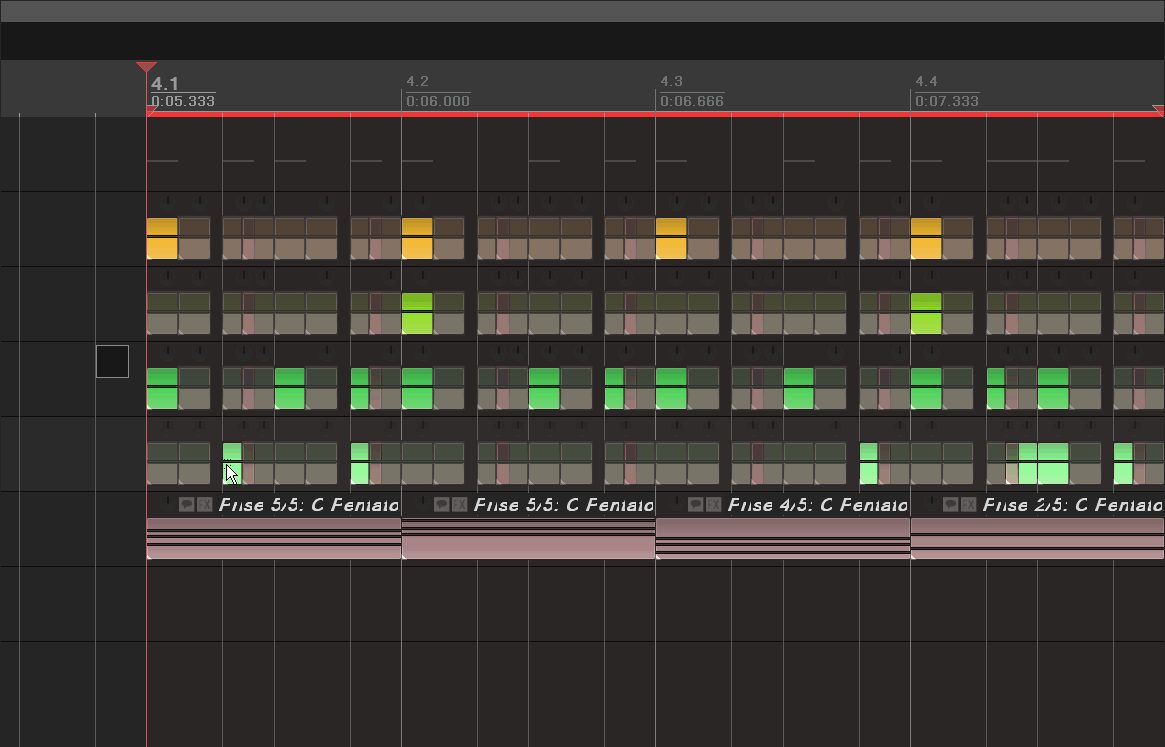Toggle the green step at beat 4.3 in third row
Viewport: 1165px width, 747px height.
pos(671,388)
